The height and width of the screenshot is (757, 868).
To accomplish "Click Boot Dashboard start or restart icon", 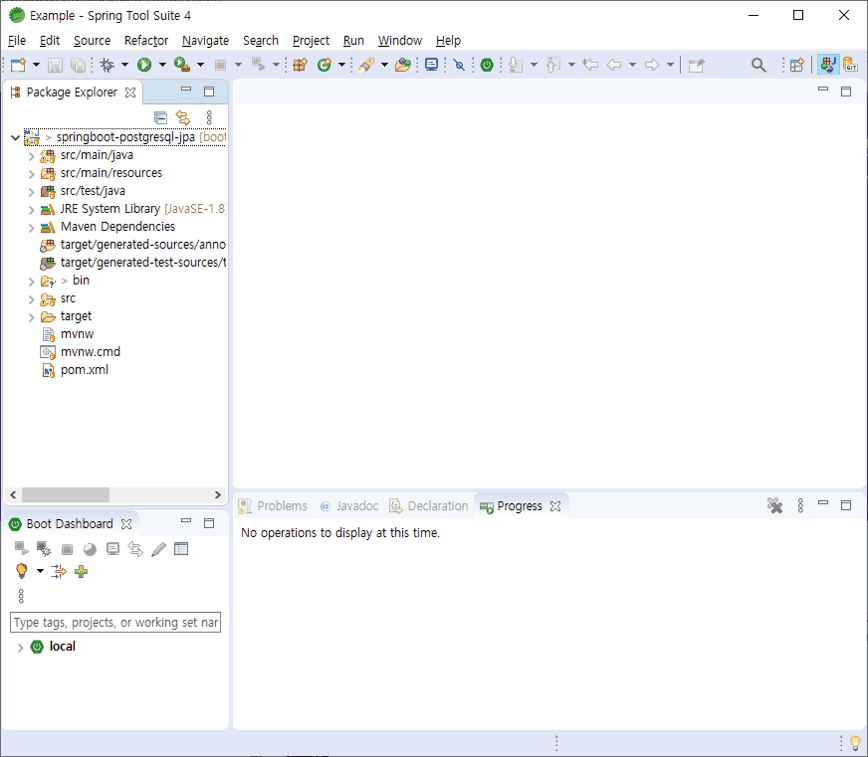I will [21, 548].
